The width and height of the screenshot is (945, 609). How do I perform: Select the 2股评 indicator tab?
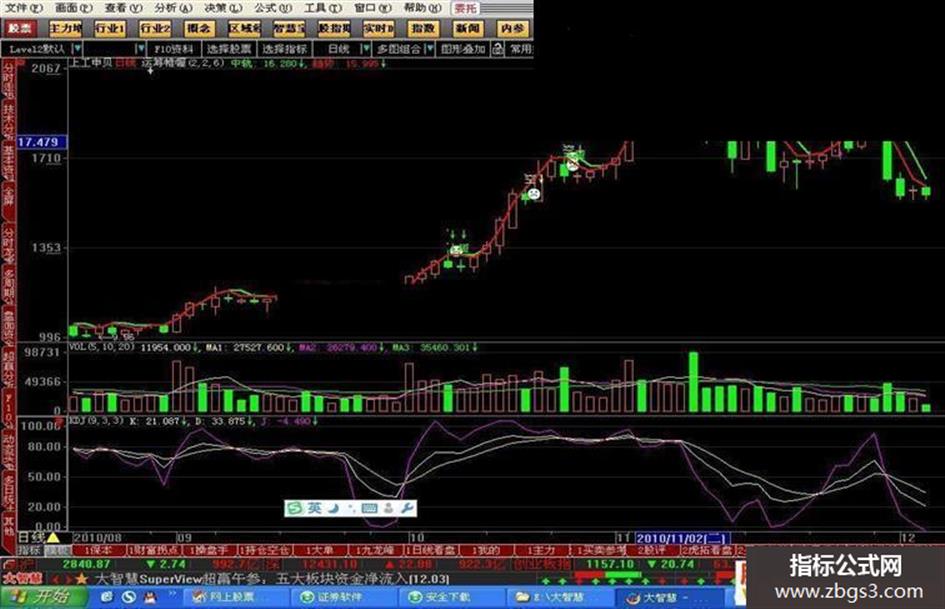pos(652,551)
